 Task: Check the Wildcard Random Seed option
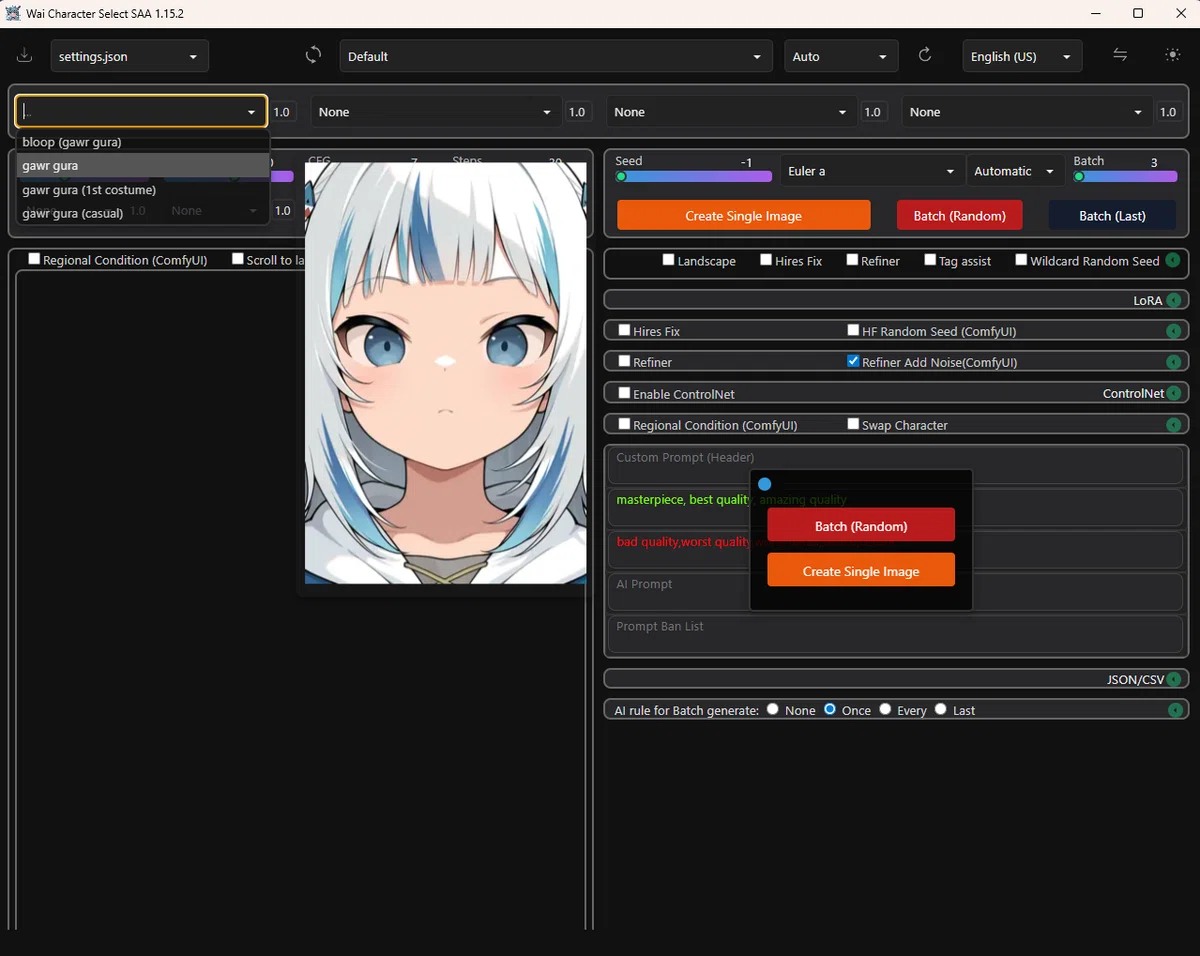pos(1021,260)
